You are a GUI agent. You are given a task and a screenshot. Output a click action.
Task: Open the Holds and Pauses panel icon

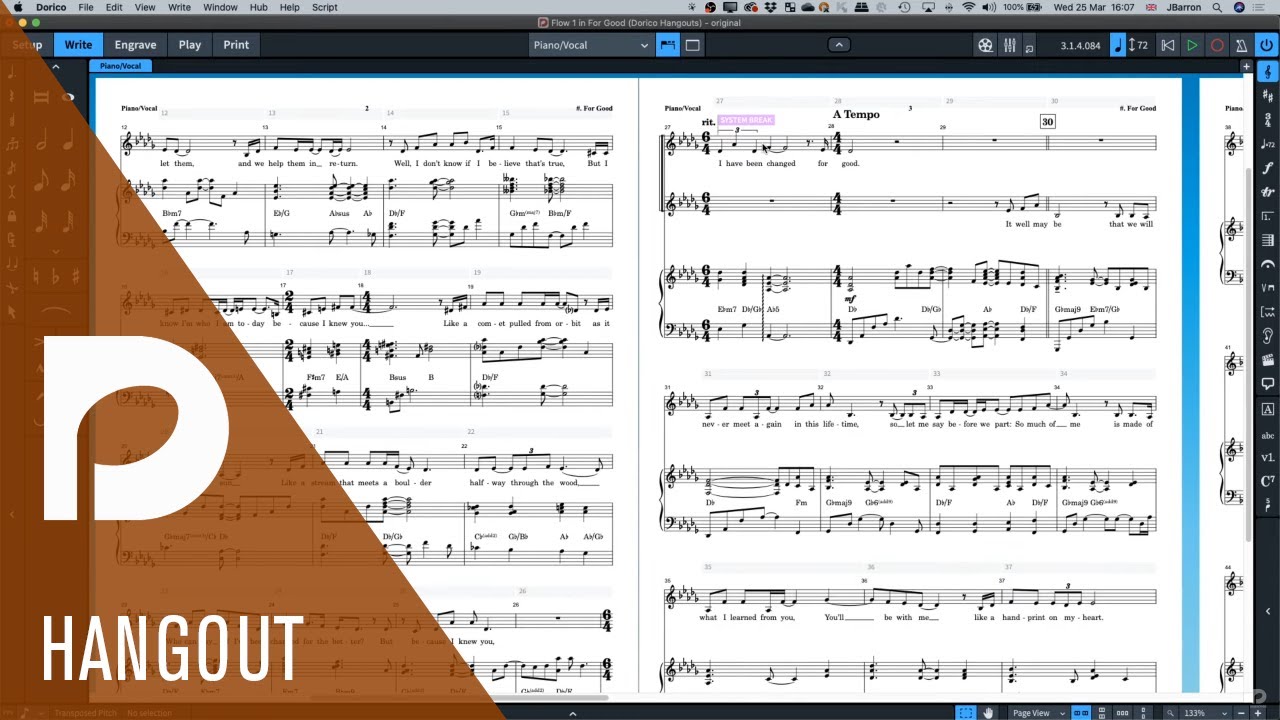tap(1268, 264)
